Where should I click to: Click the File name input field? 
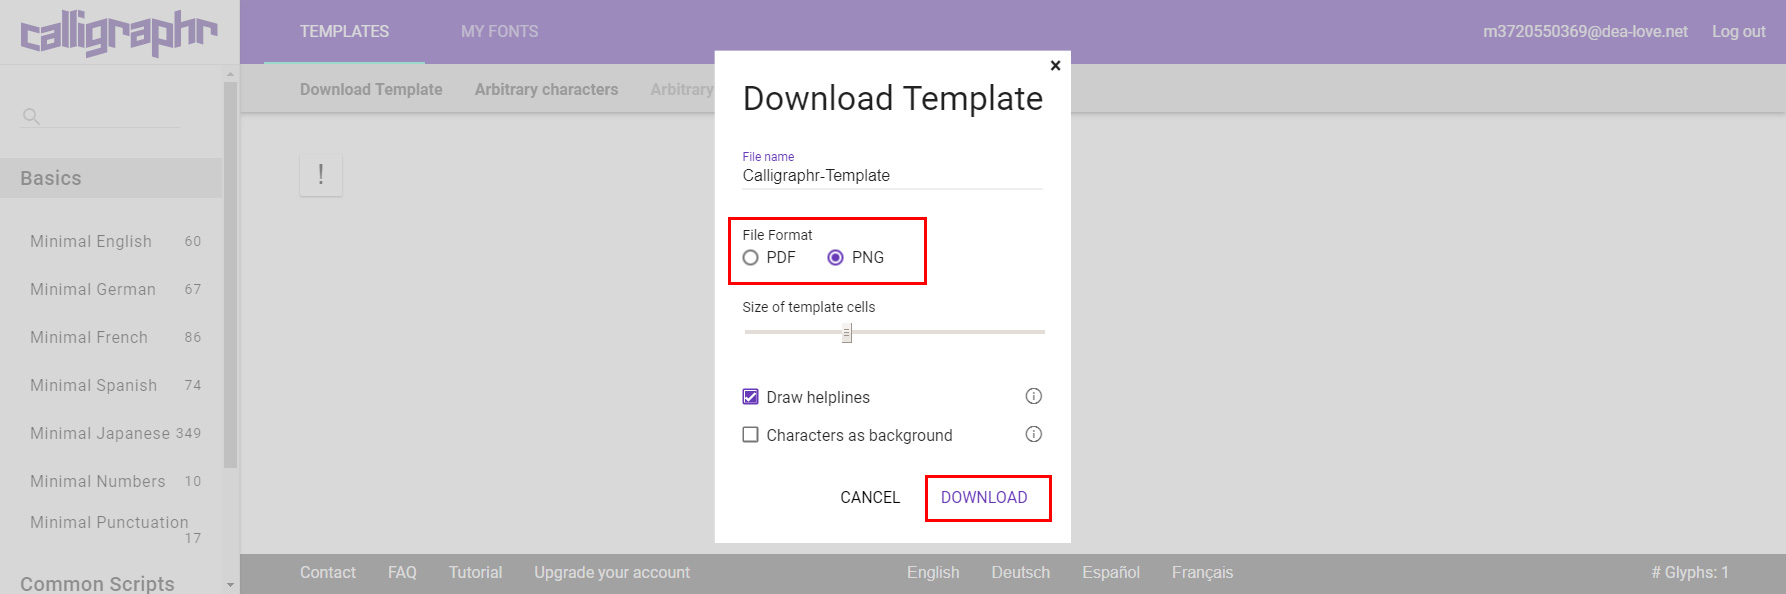click(891, 176)
